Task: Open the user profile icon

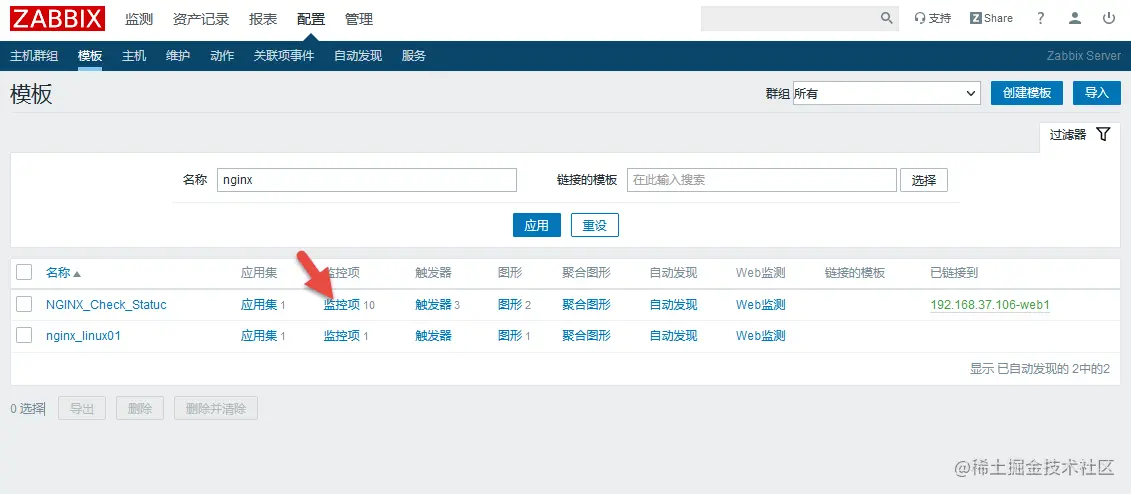Action: tap(1075, 18)
